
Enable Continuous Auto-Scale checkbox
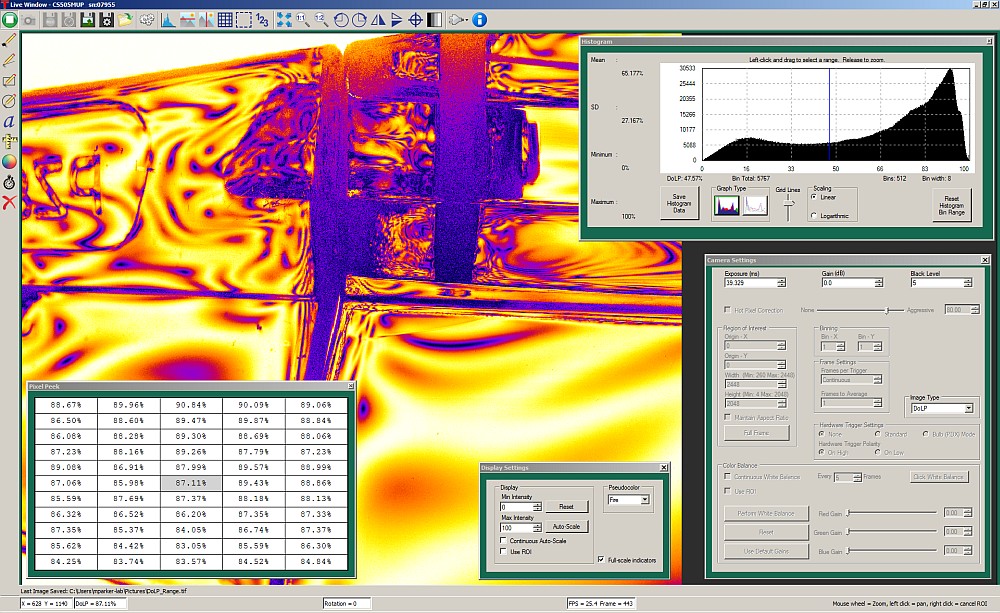(503, 541)
